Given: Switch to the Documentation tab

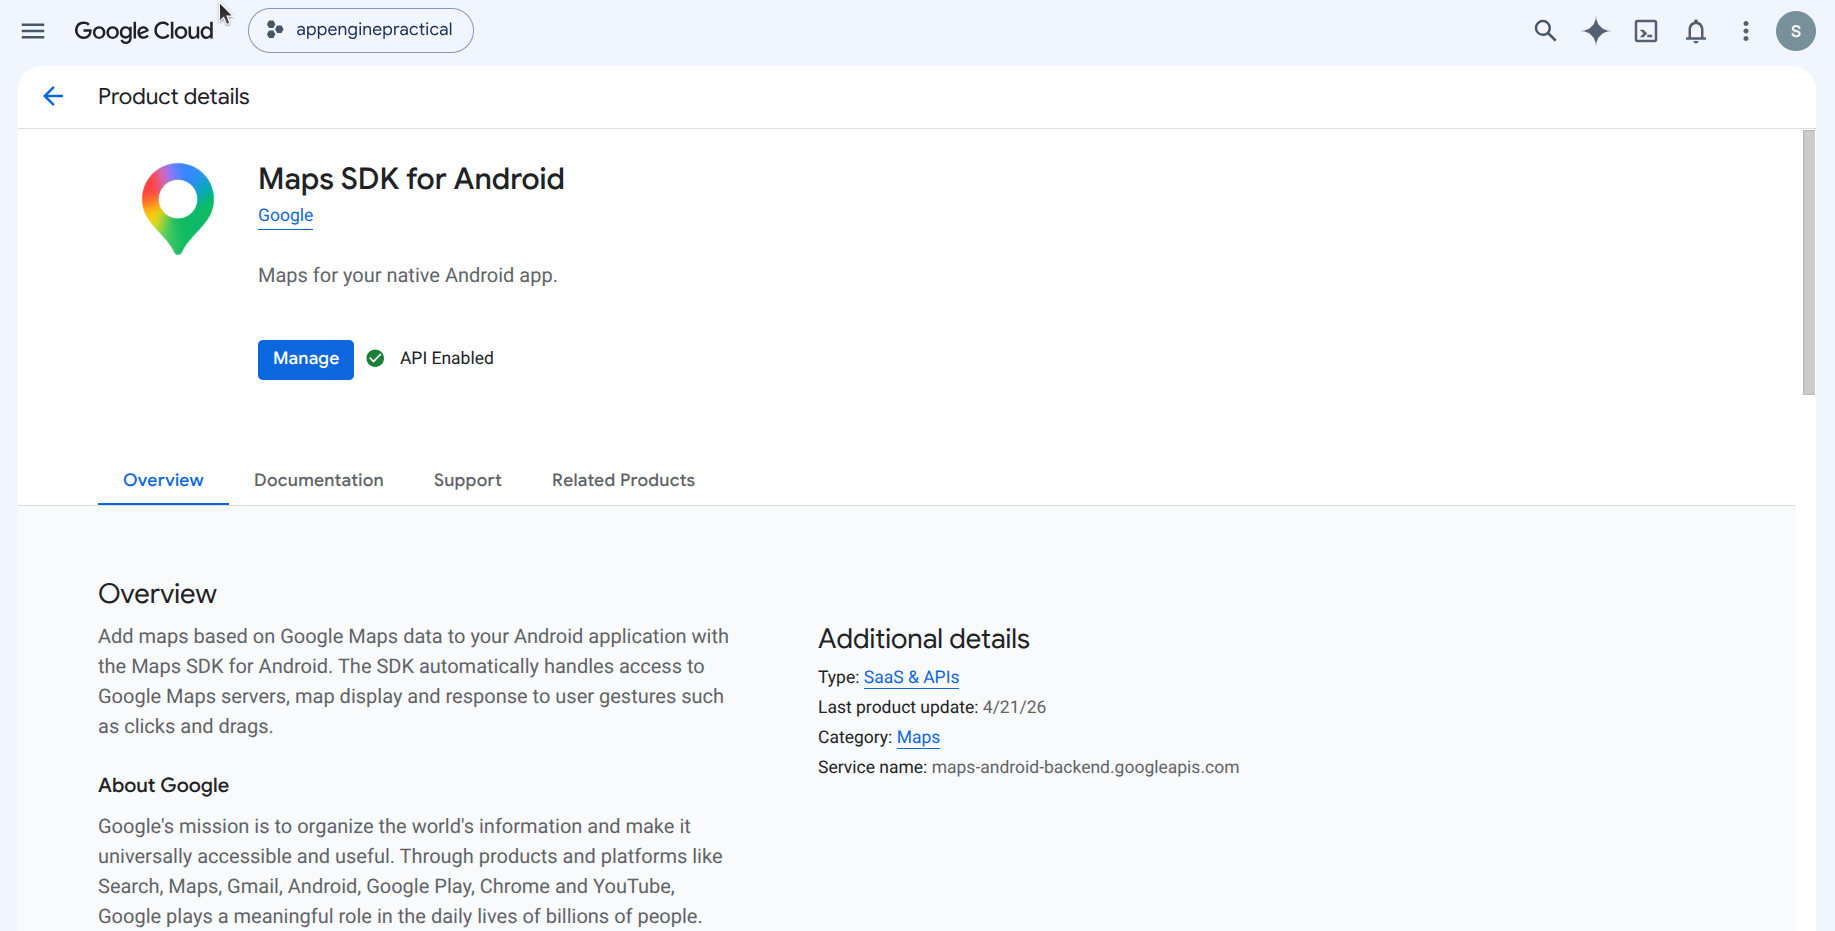Looking at the screenshot, I should tap(319, 480).
